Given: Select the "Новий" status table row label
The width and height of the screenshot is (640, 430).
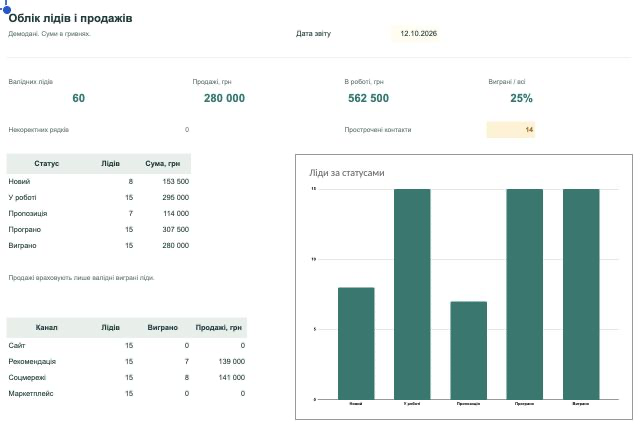Looking at the screenshot, I should click(x=19, y=182).
